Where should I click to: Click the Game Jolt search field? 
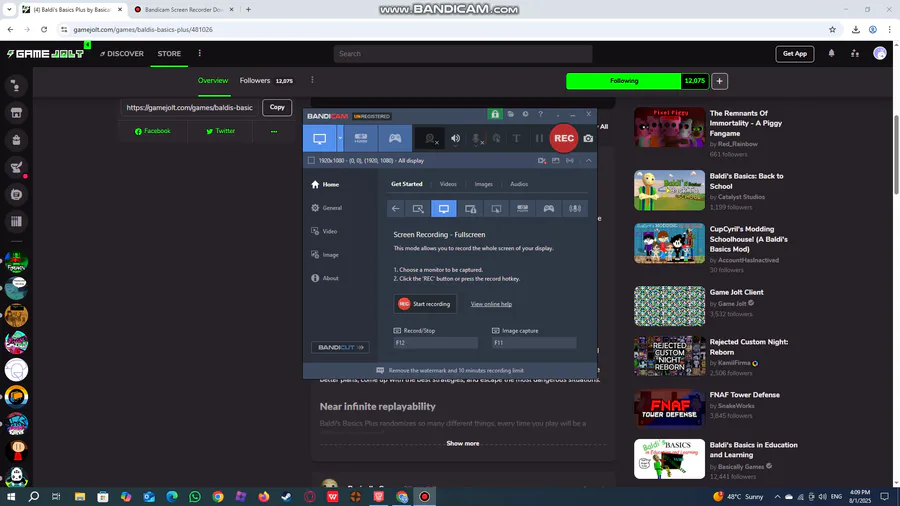463,53
